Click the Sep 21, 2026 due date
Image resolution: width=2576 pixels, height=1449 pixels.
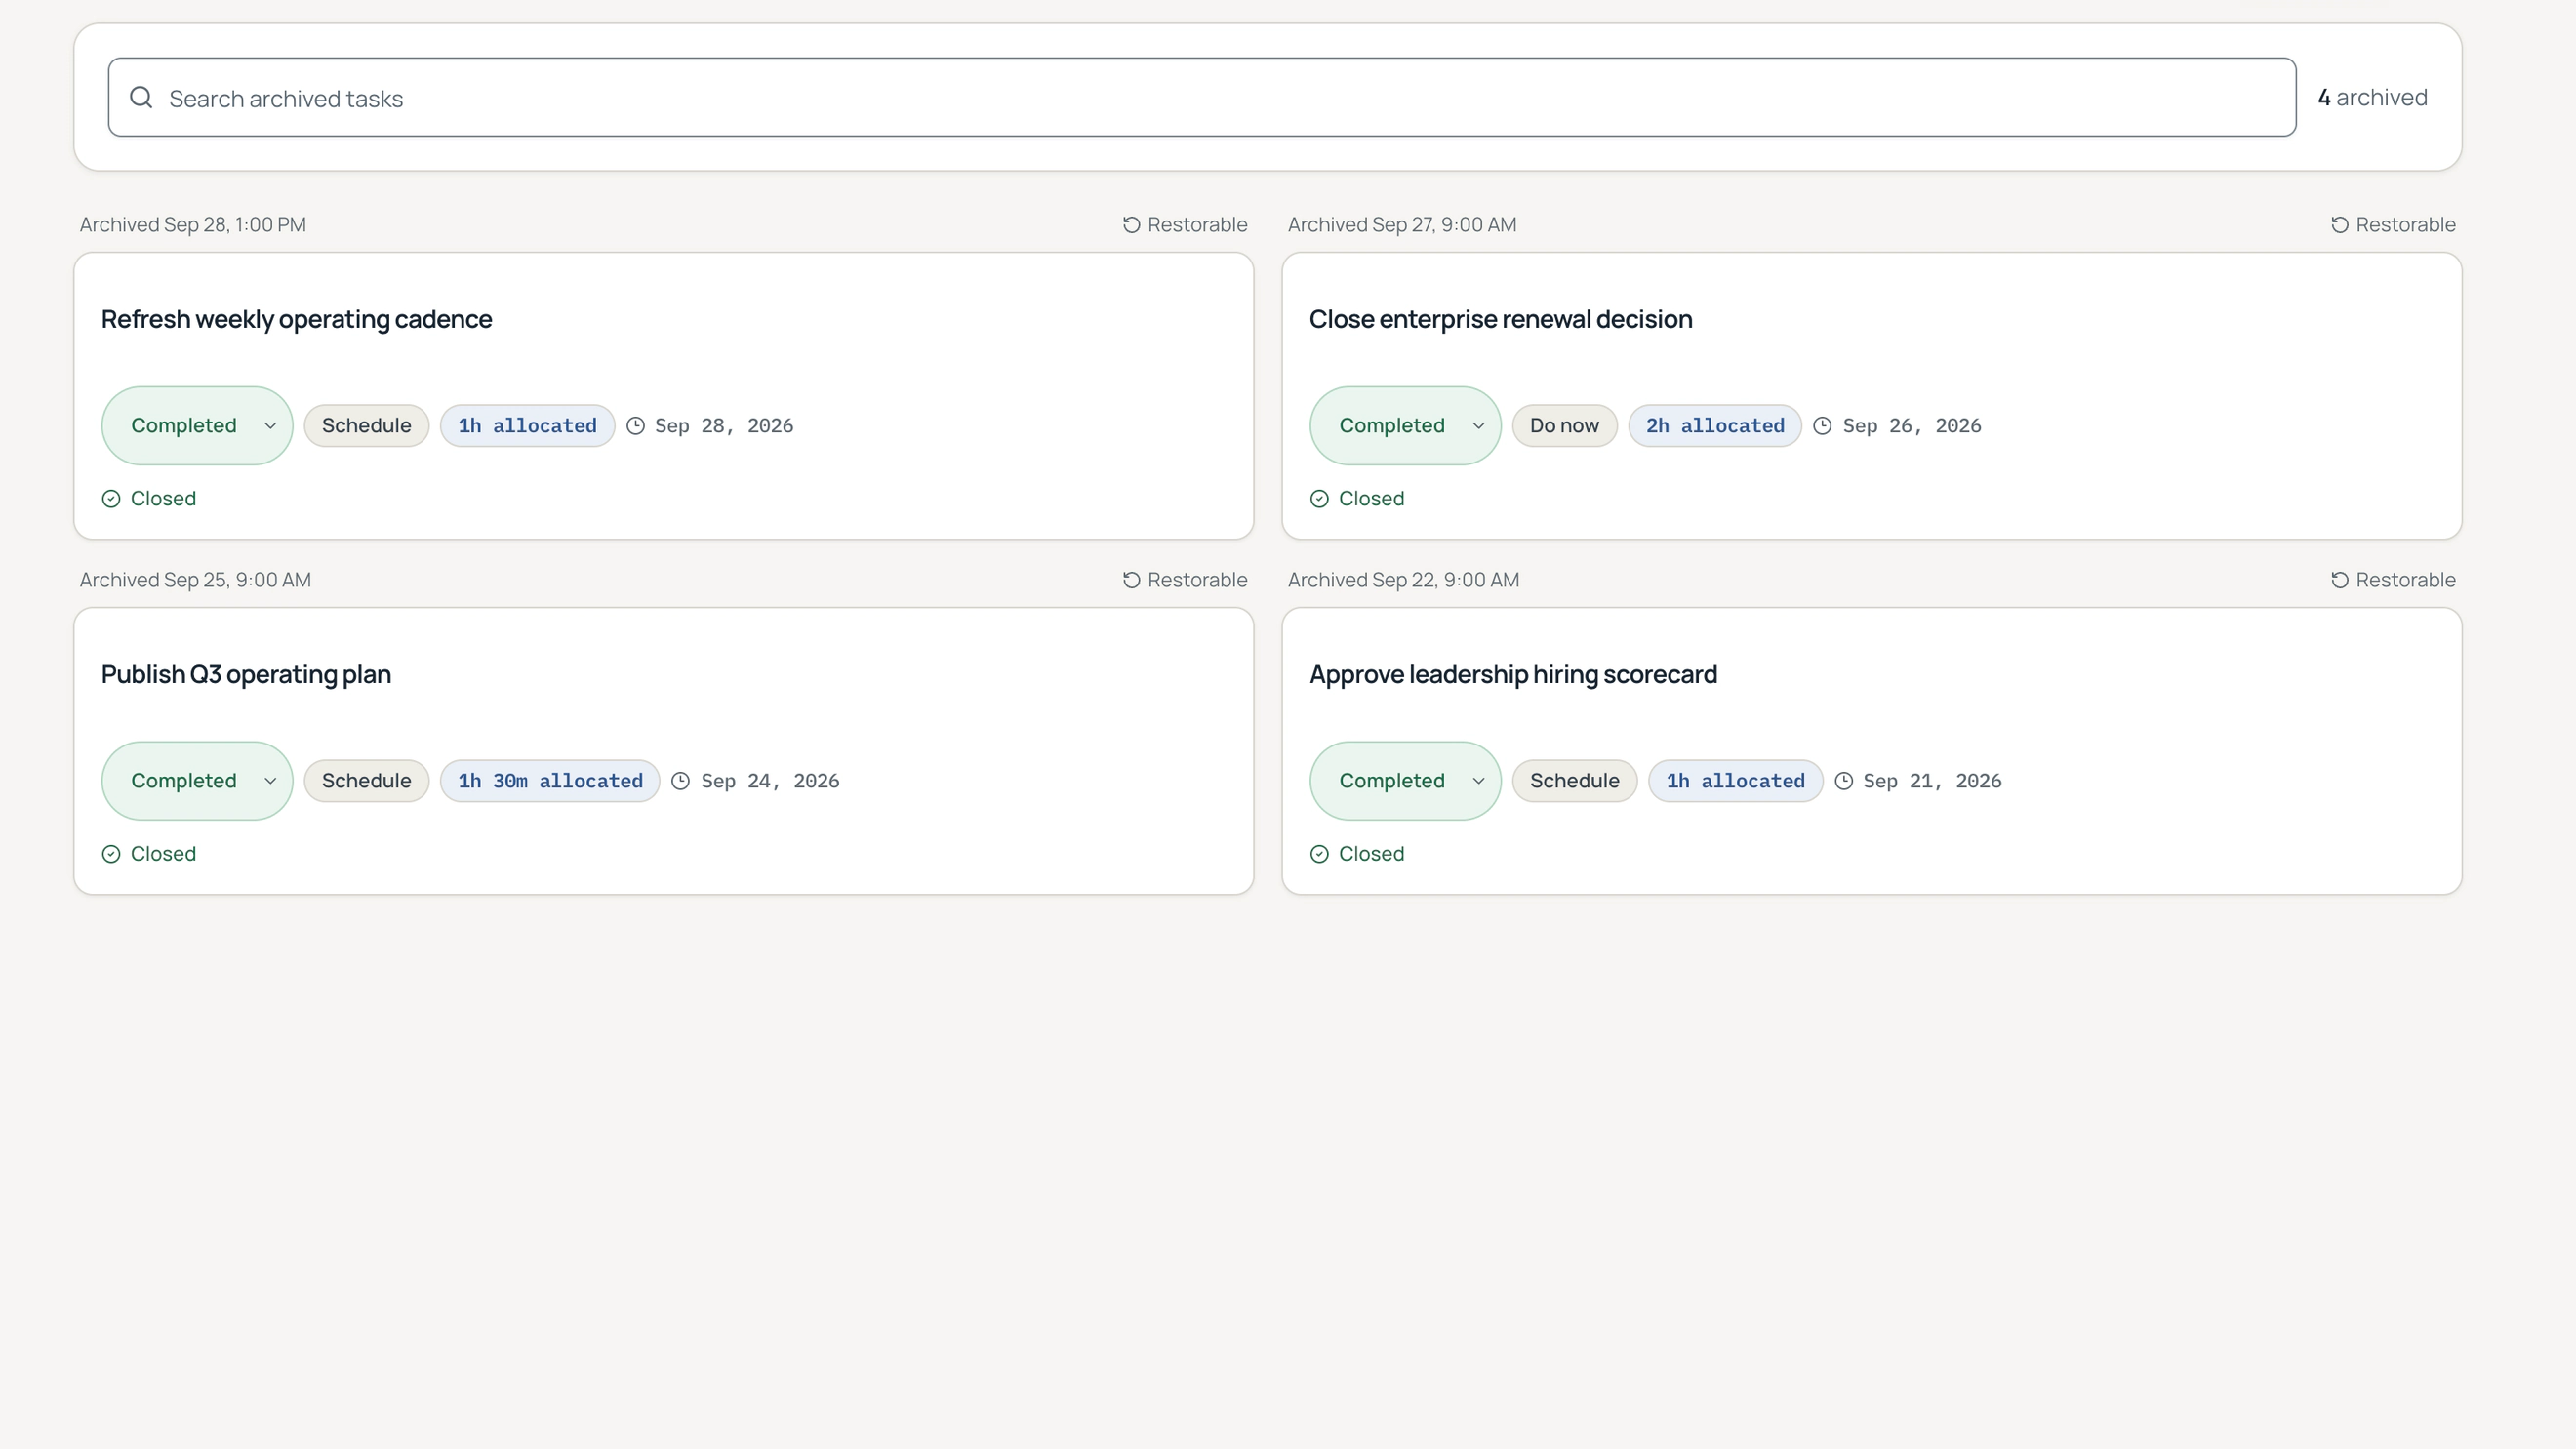point(1932,781)
